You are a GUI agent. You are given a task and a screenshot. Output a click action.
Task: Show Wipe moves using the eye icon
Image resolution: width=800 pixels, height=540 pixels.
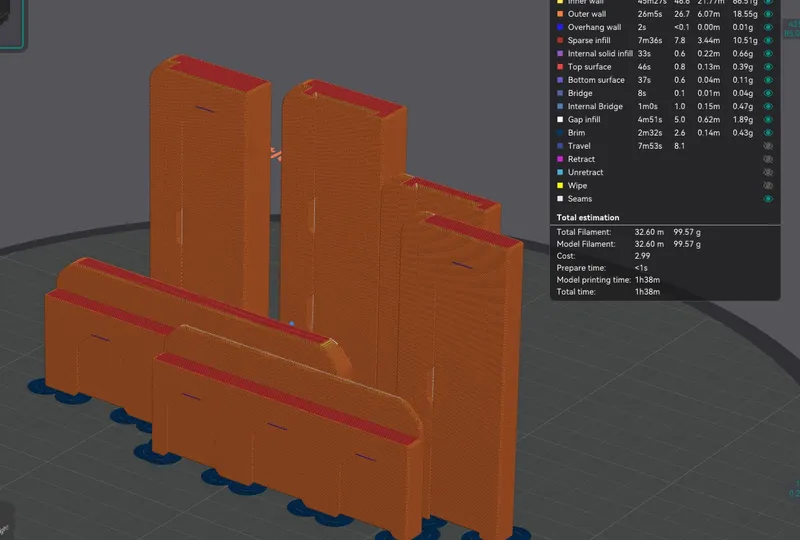pyautogui.click(x=768, y=186)
